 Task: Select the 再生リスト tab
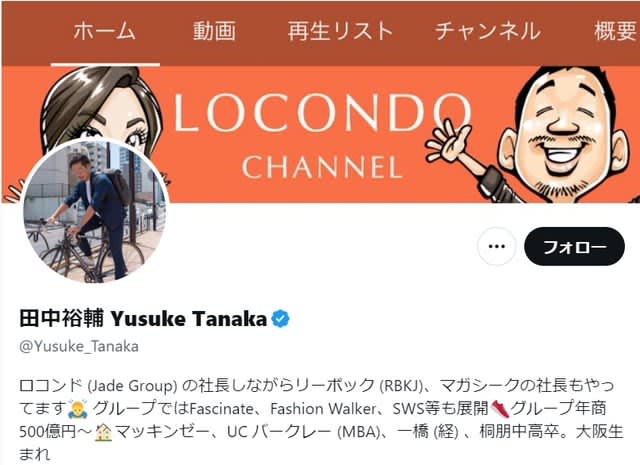[x=340, y=31]
